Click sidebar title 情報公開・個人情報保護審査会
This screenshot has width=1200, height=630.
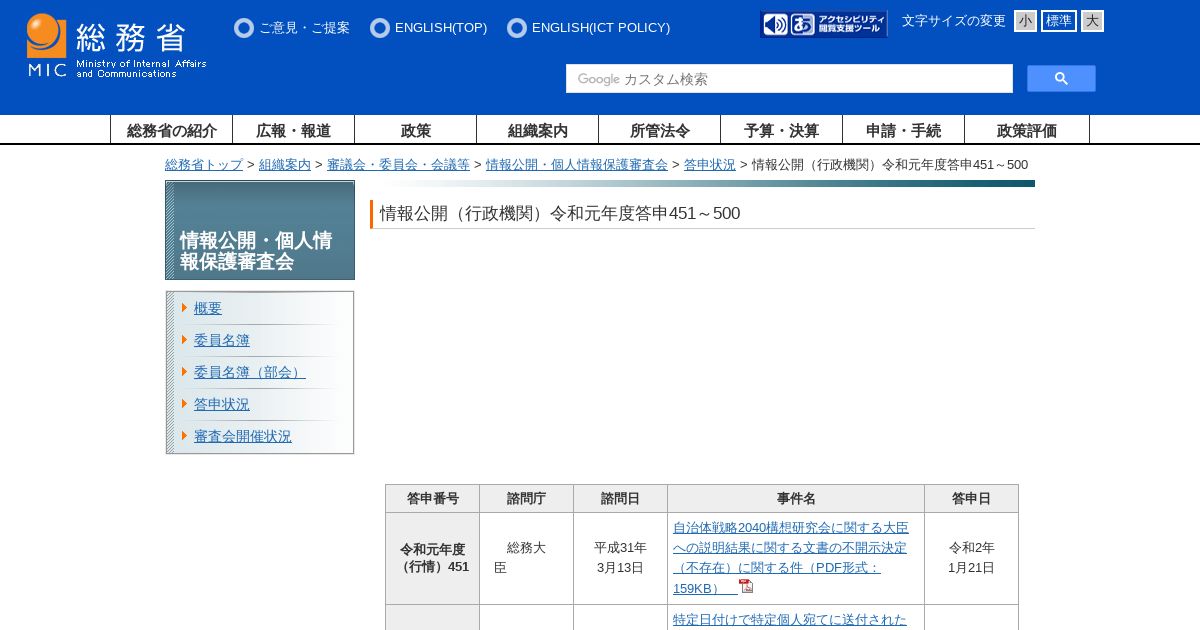pos(256,251)
